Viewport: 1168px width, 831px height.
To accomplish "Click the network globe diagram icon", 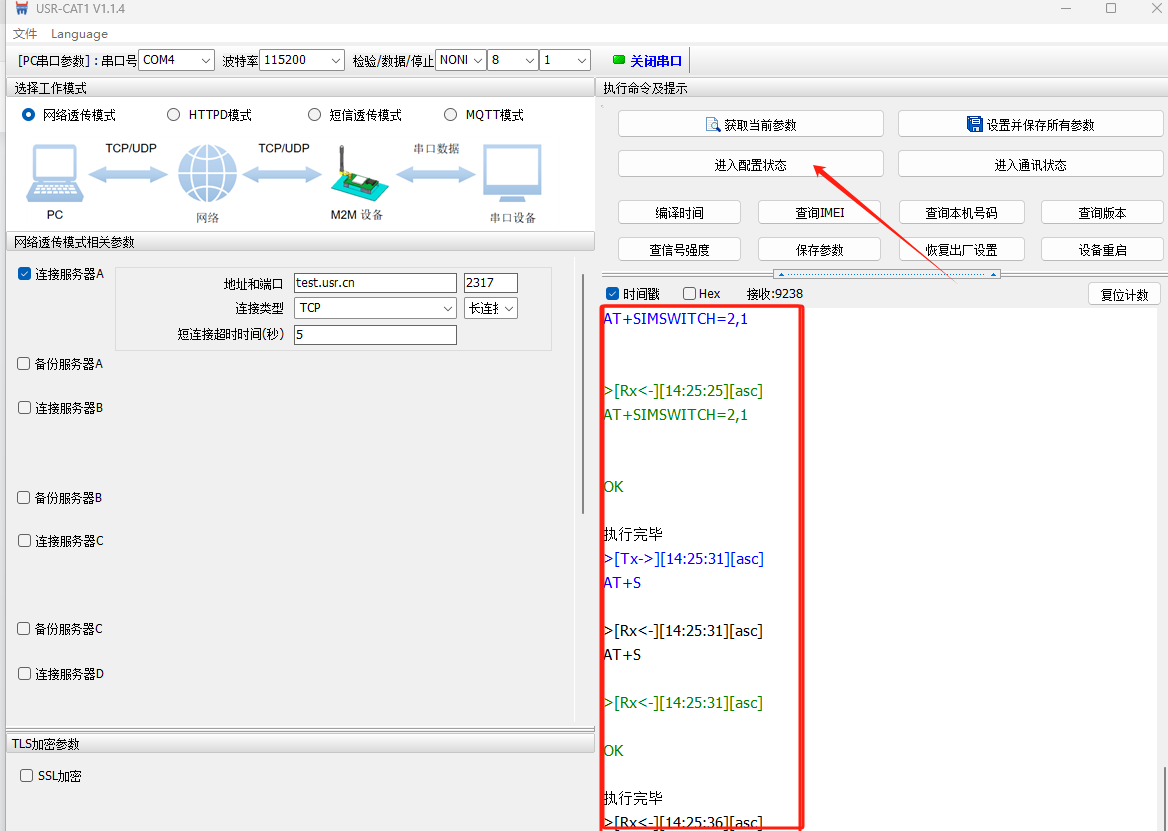I will point(207,174).
